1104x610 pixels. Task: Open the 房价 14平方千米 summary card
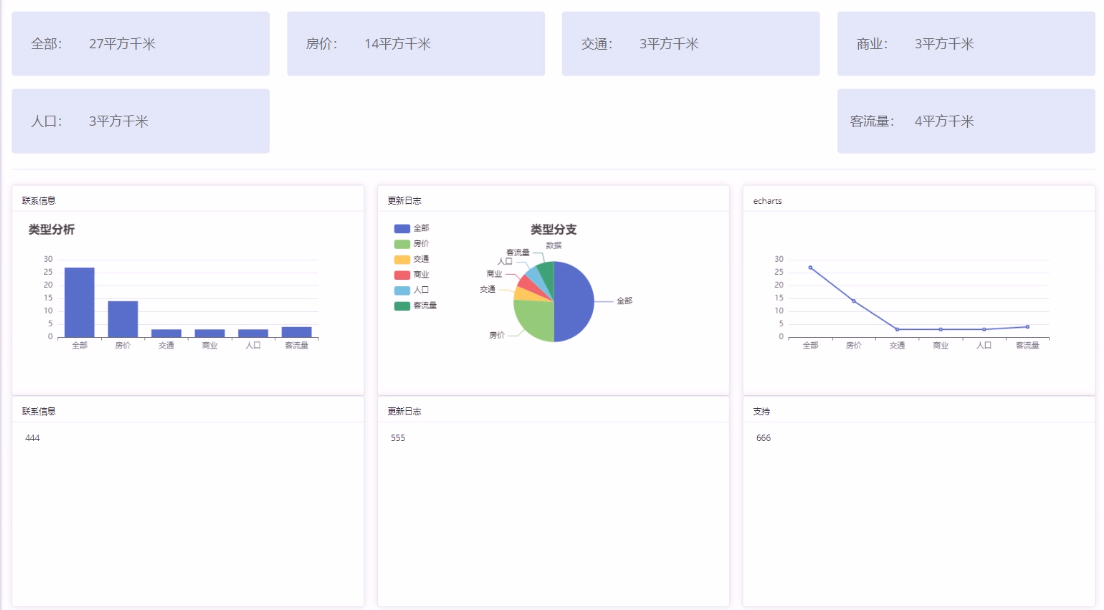pos(415,44)
